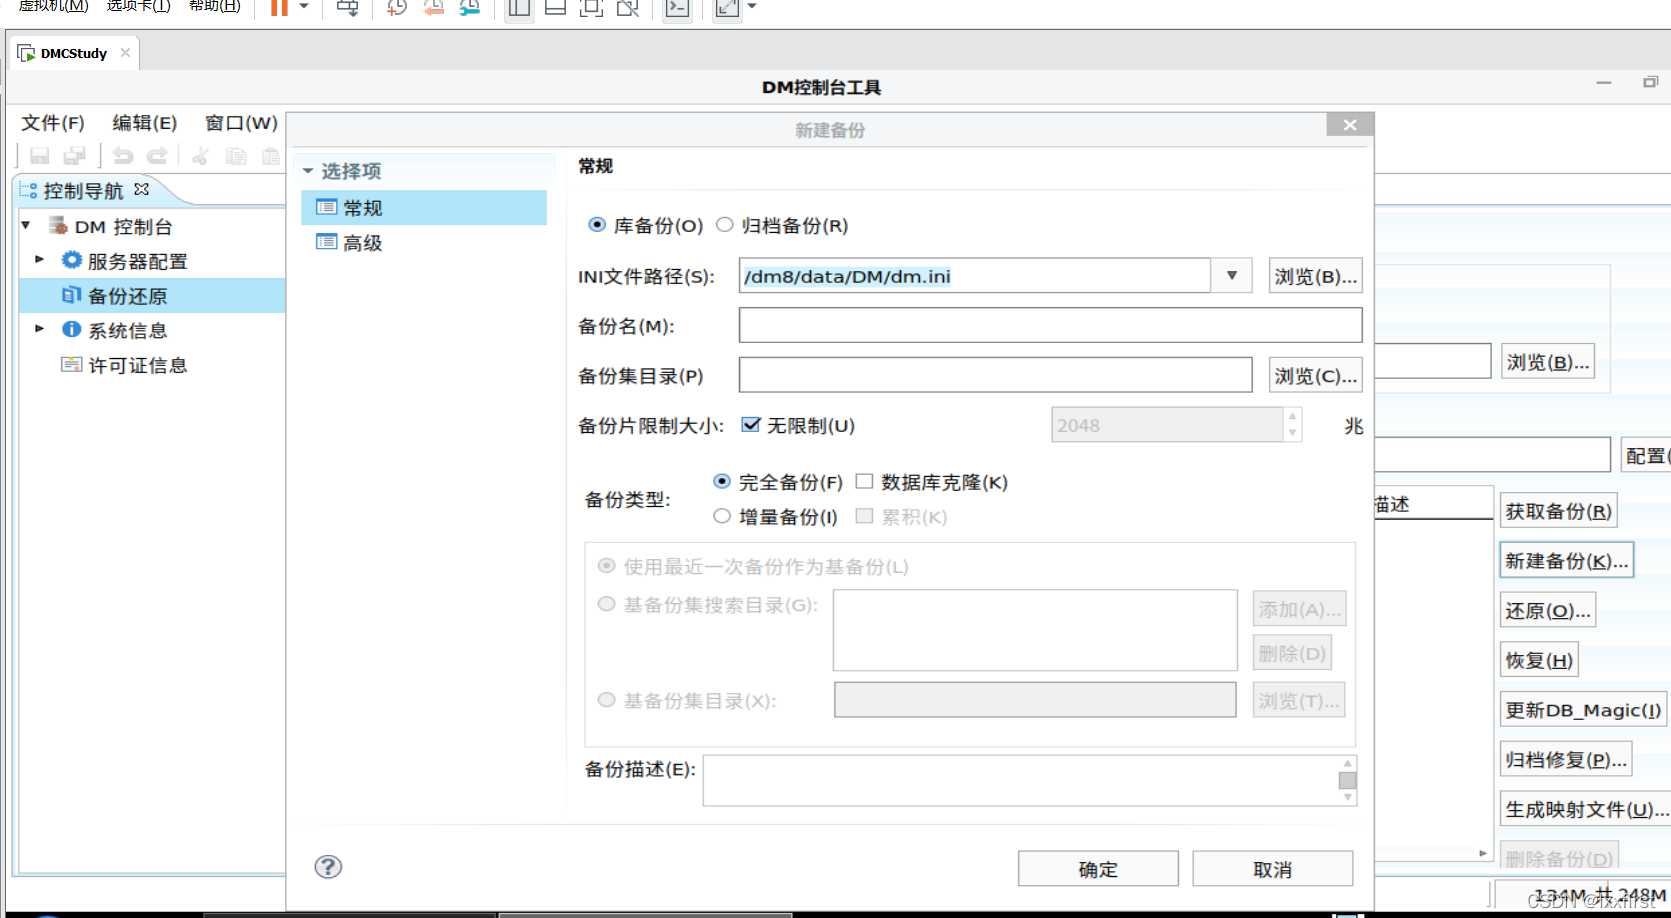
Task: Uncheck the 无限制(U) checkbox
Action: (x=751, y=424)
